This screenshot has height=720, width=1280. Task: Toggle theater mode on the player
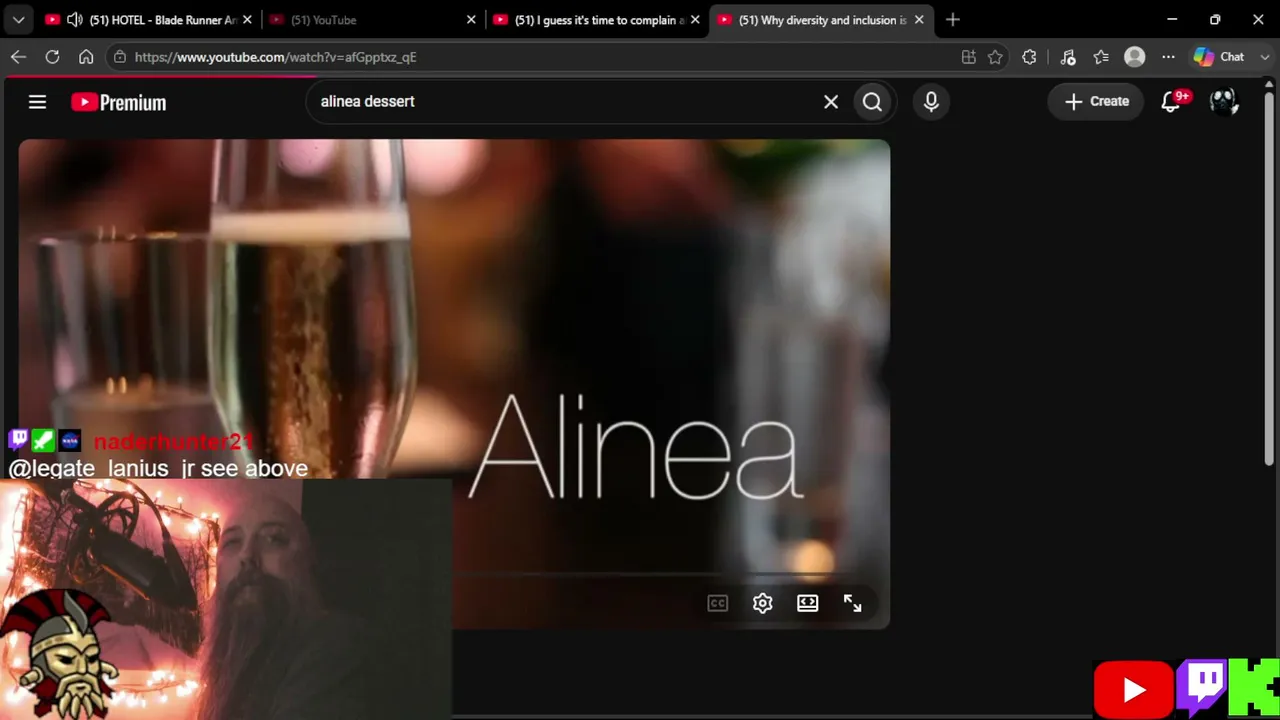click(x=807, y=603)
